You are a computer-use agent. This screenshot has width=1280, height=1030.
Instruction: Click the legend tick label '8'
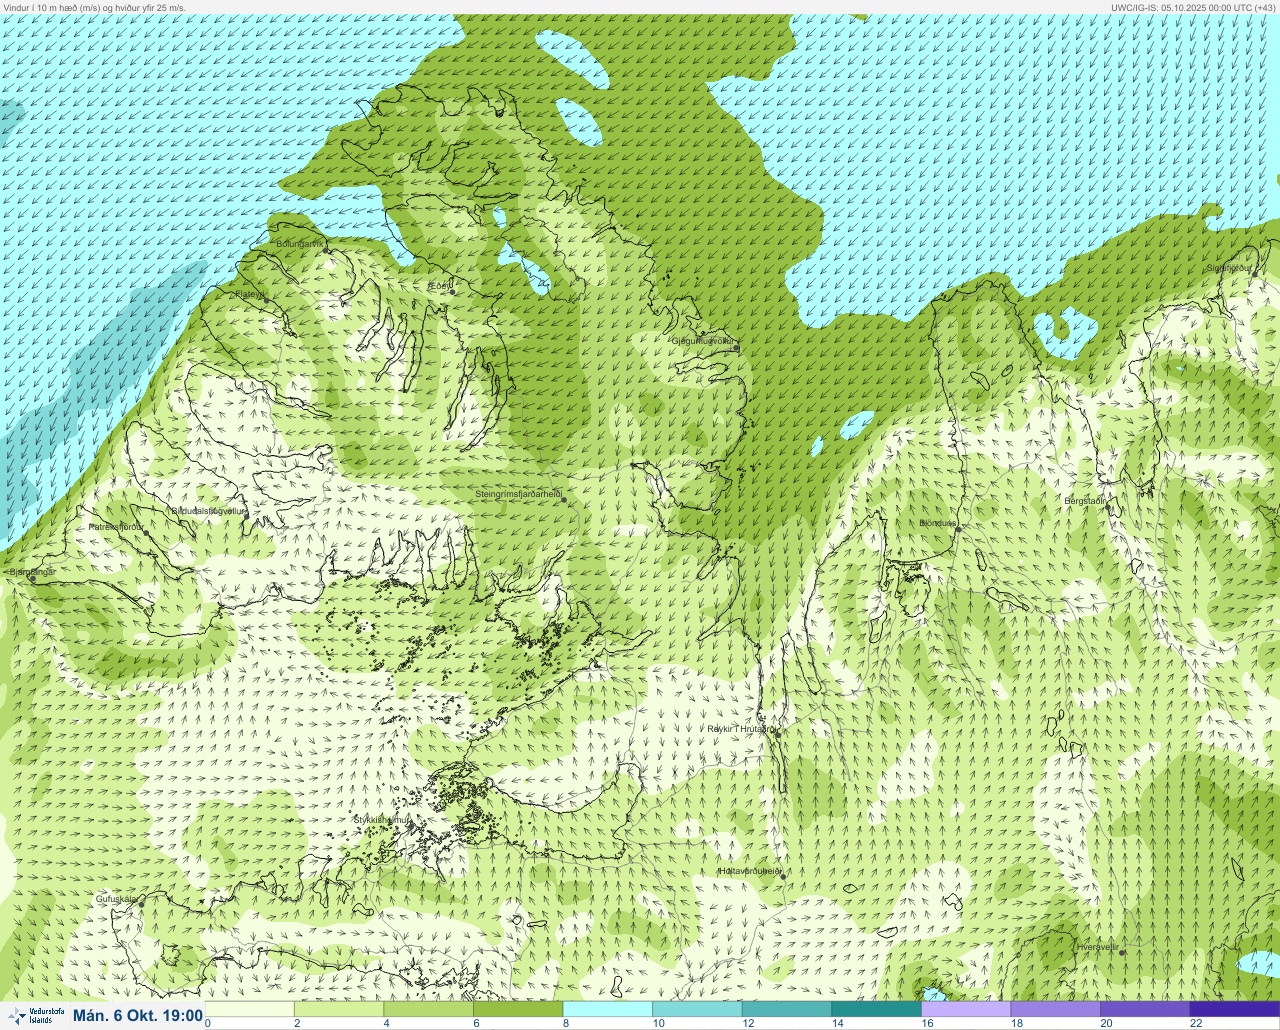pos(565,1023)
